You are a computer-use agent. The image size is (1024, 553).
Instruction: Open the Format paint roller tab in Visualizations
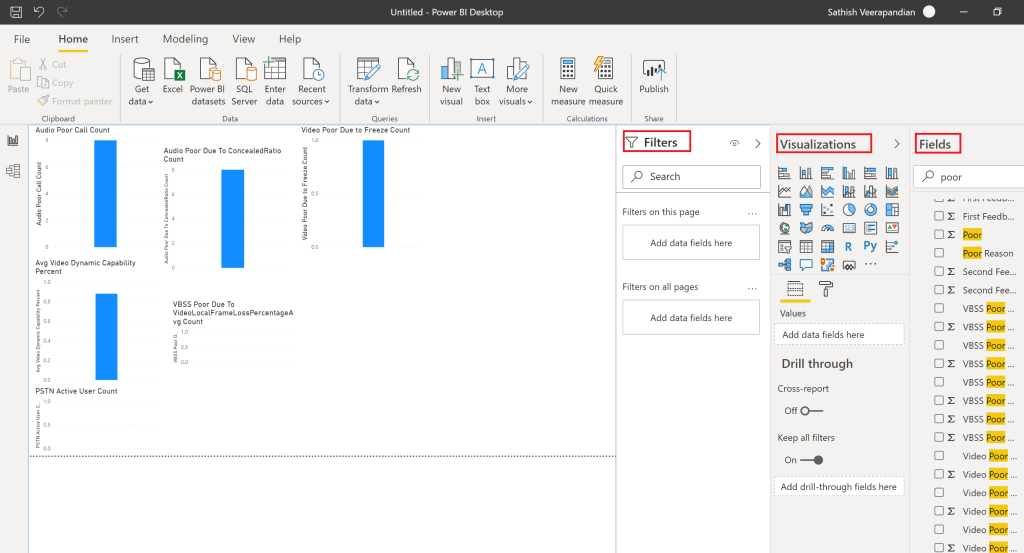(x=826, y=290)
